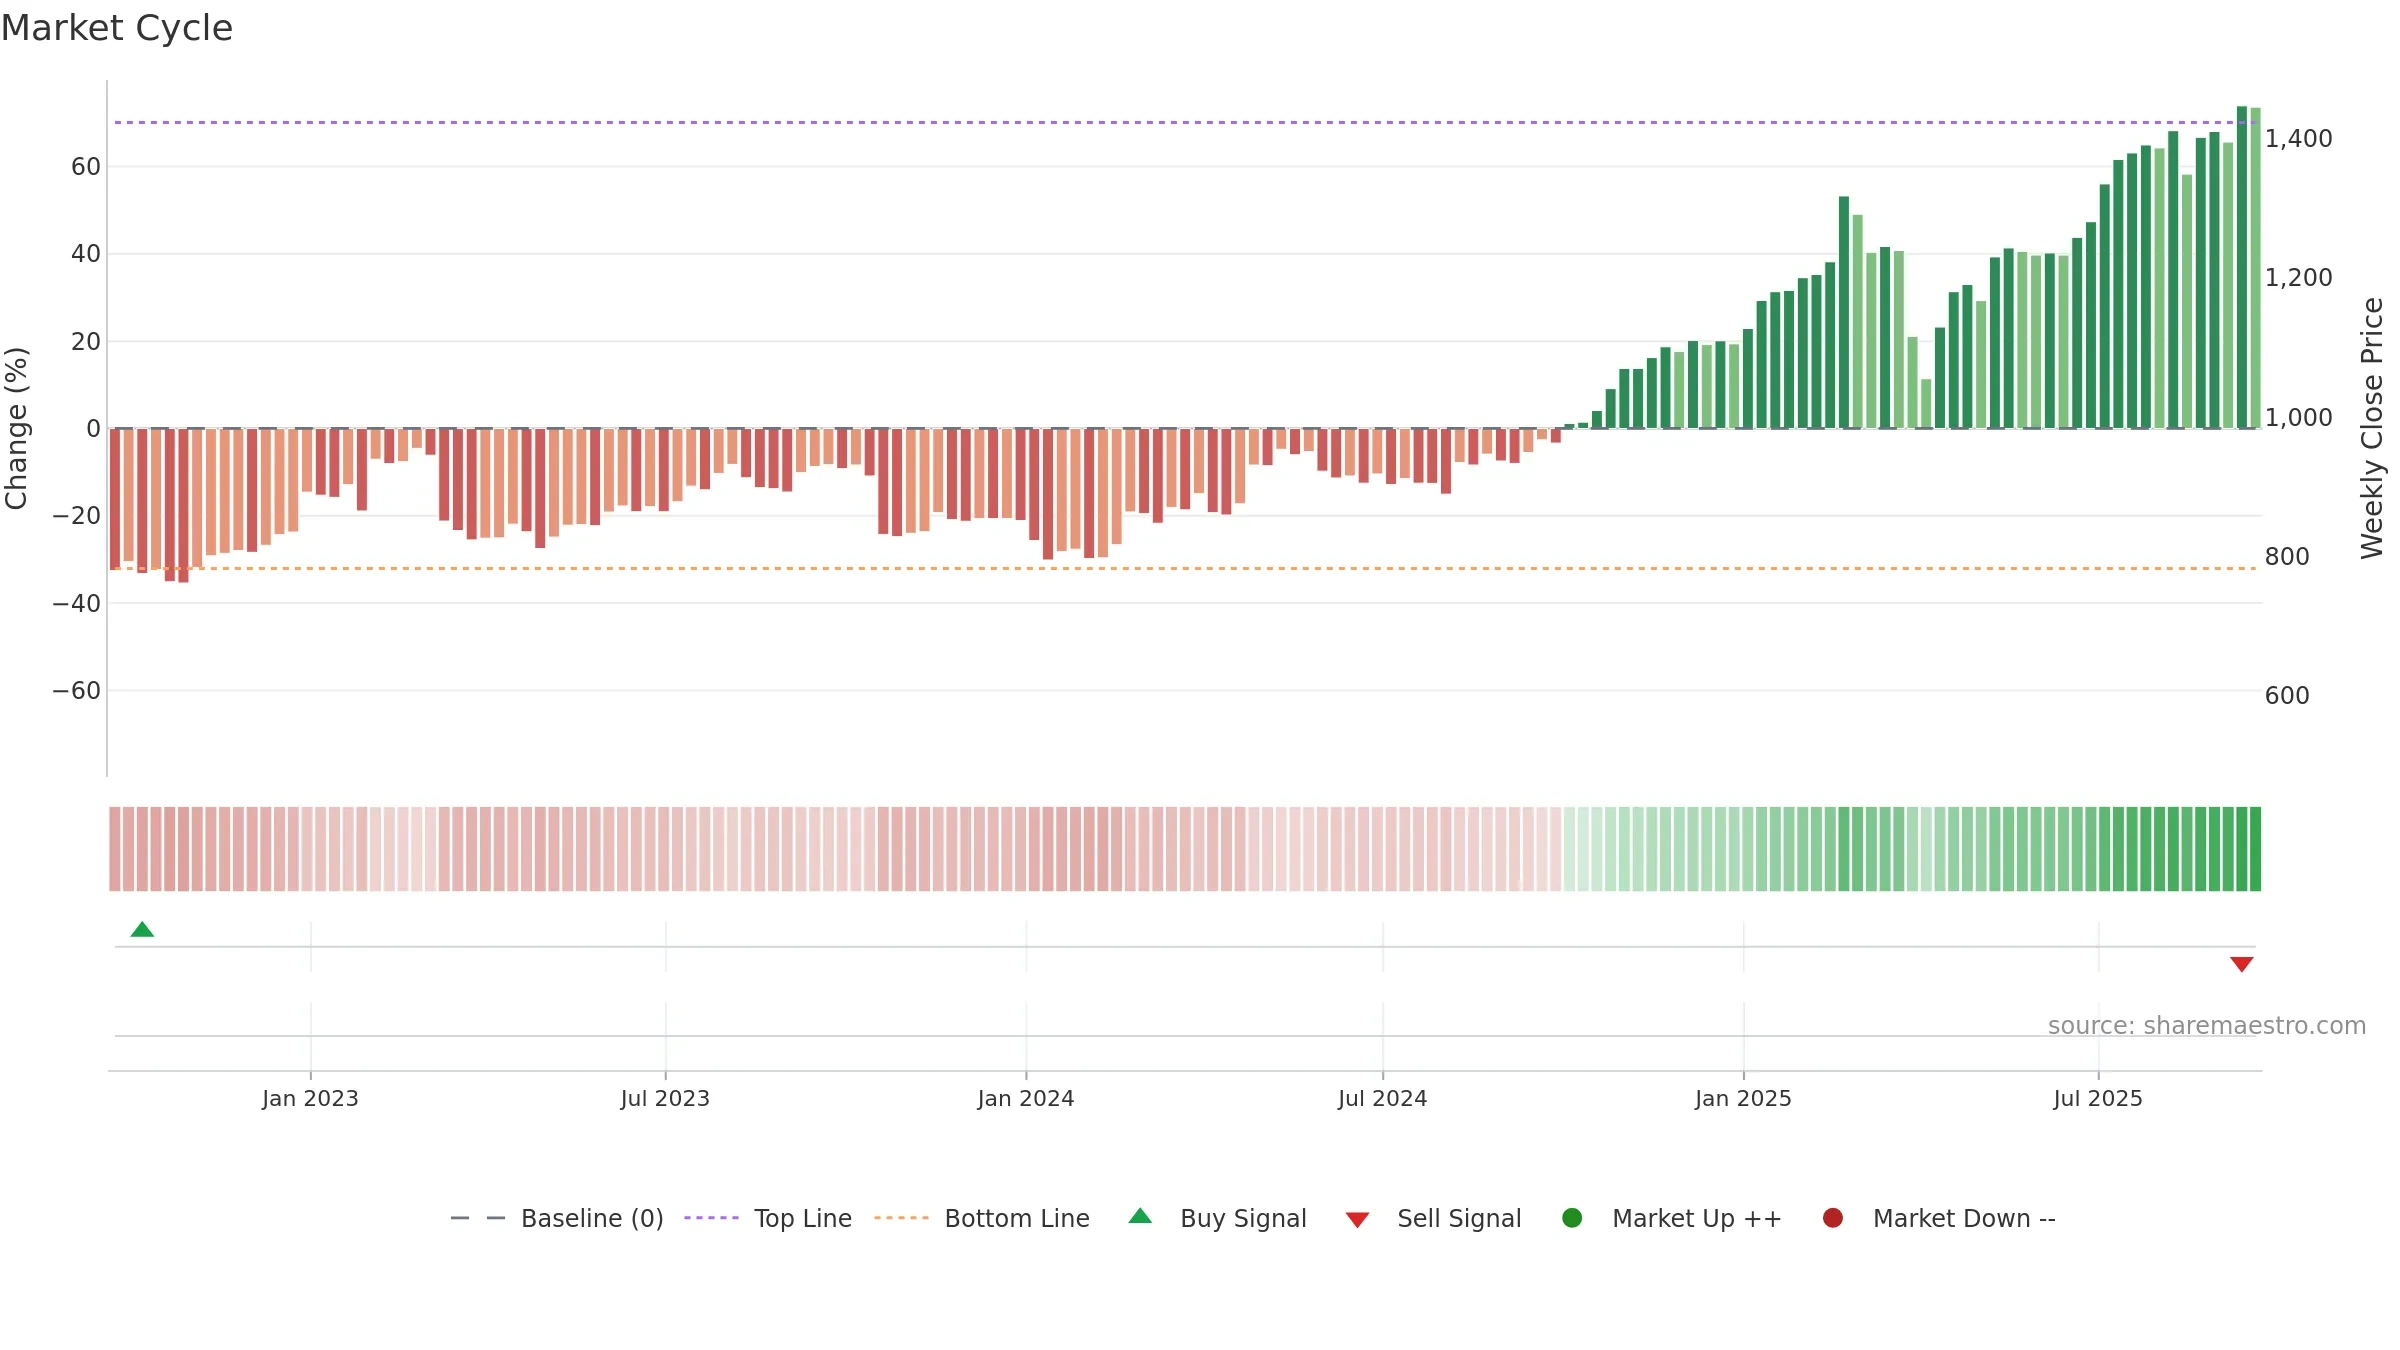Click the Jan 2025 axis label
The height and width of the screenshot is (1350, 2400).
coord(1743,1098)
